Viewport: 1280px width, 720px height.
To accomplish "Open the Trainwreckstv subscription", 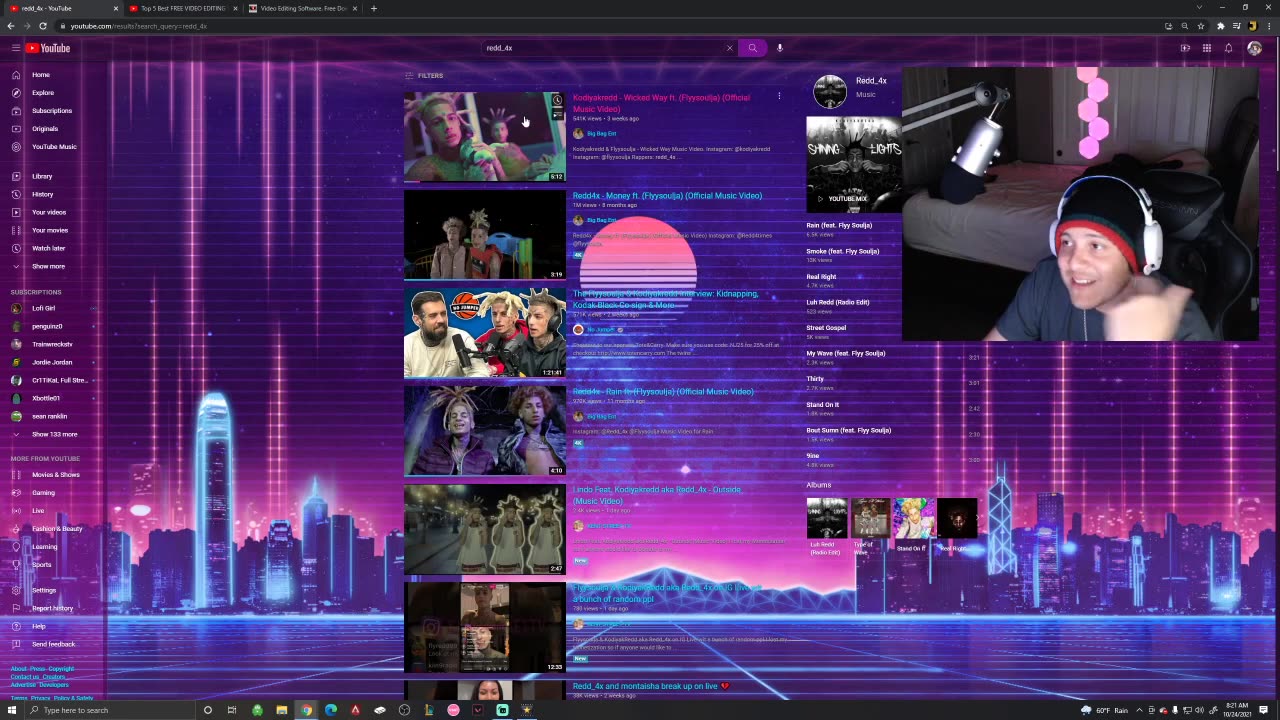I will click(52, 344).
